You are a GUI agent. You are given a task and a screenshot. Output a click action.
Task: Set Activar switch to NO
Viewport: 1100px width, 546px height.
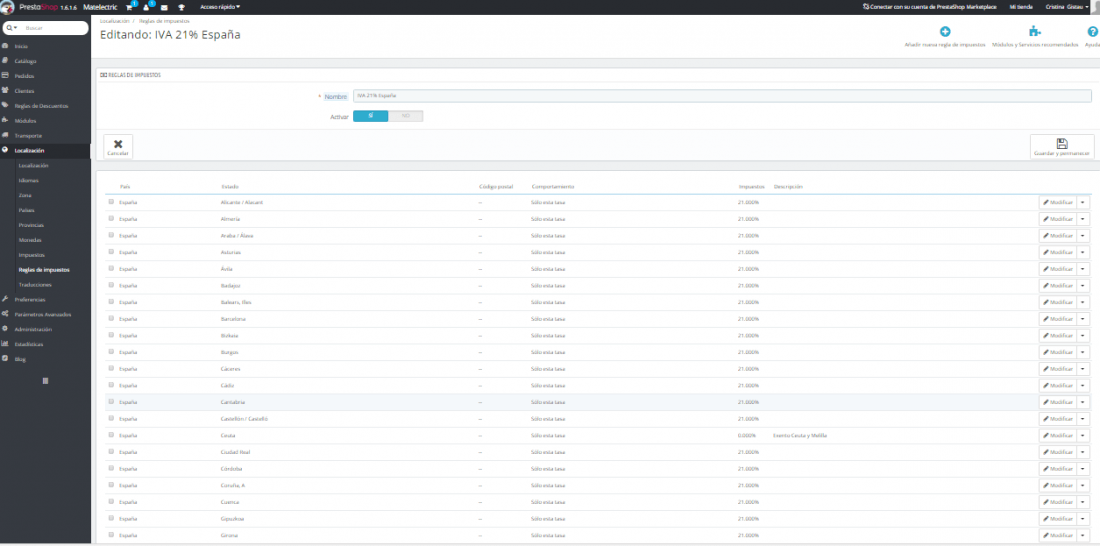pyautogui.click(x=405, y=116)
